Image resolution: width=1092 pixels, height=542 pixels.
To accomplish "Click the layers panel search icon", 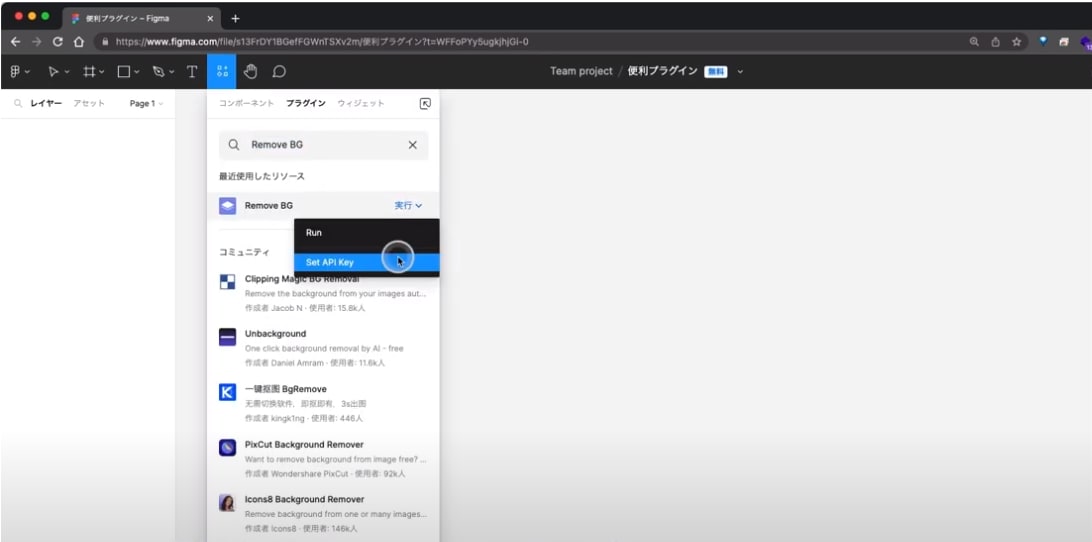I will pos(18,104).
